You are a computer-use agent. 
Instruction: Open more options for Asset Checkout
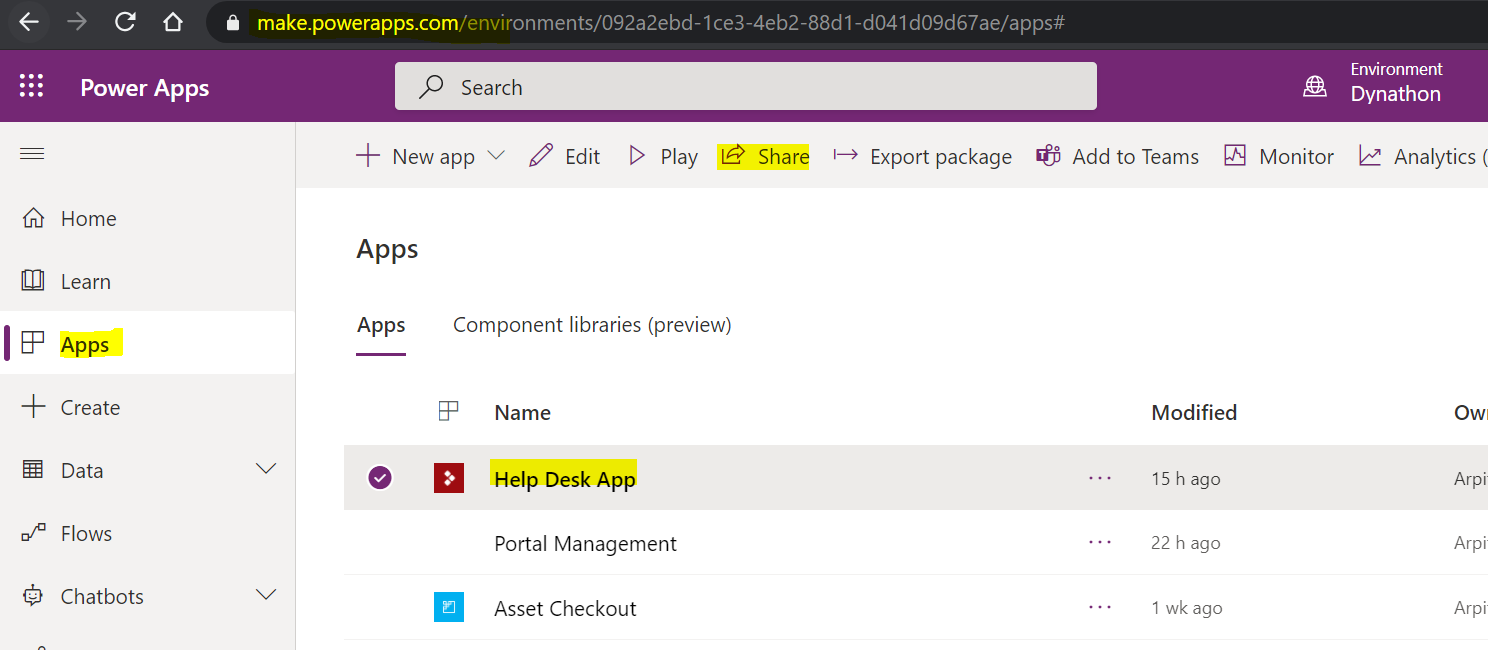pyautogui.click(x=1100, y=607)
